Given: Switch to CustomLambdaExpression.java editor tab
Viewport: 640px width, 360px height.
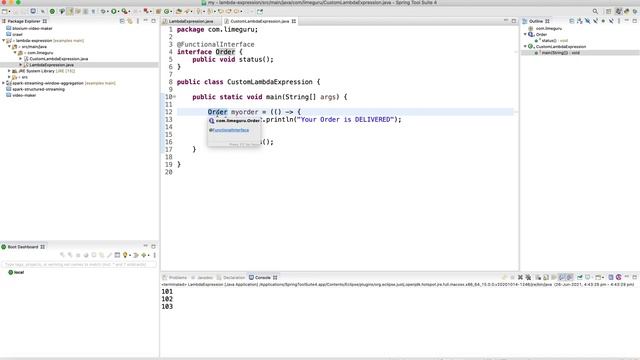Looking at the screenshot, I should coord(260,21).
